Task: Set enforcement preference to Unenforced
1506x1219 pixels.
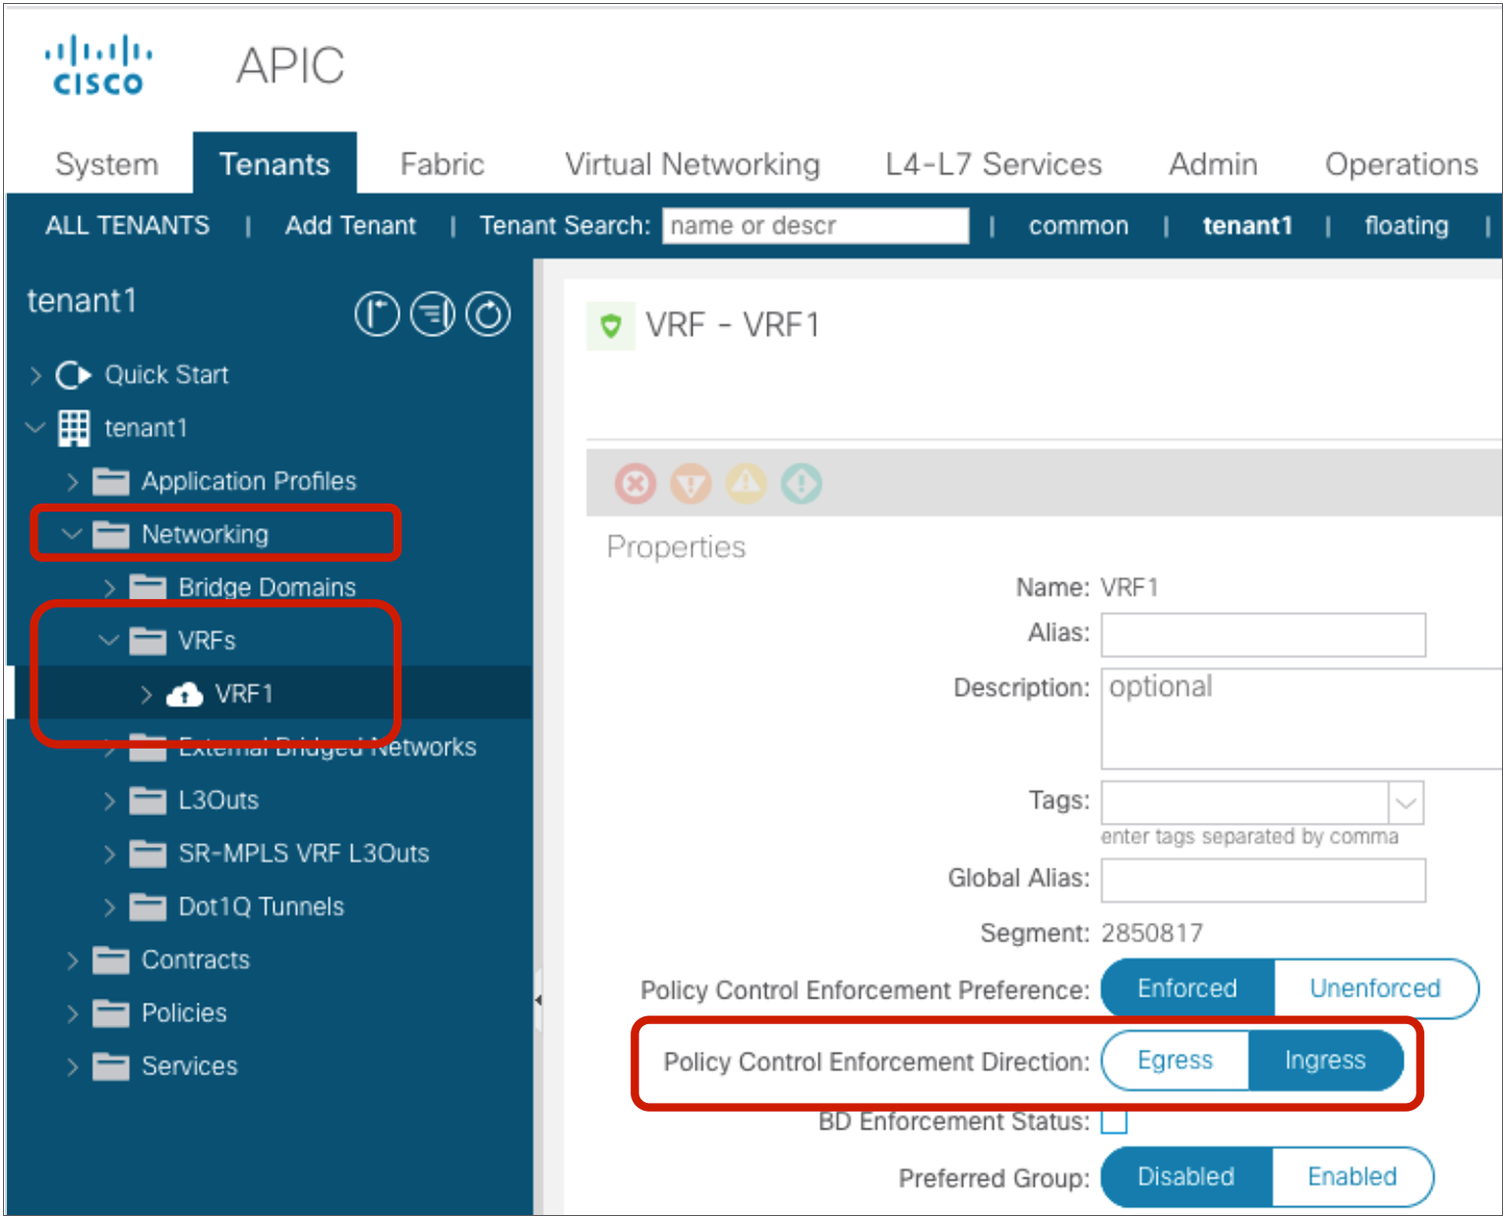Action: coord(1376,989)
